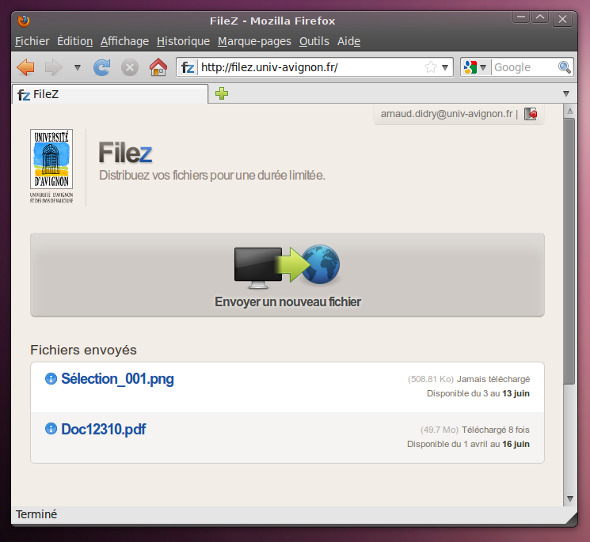Open info icon for Sélection_001.png
The image size is (590, 542).
51,379
